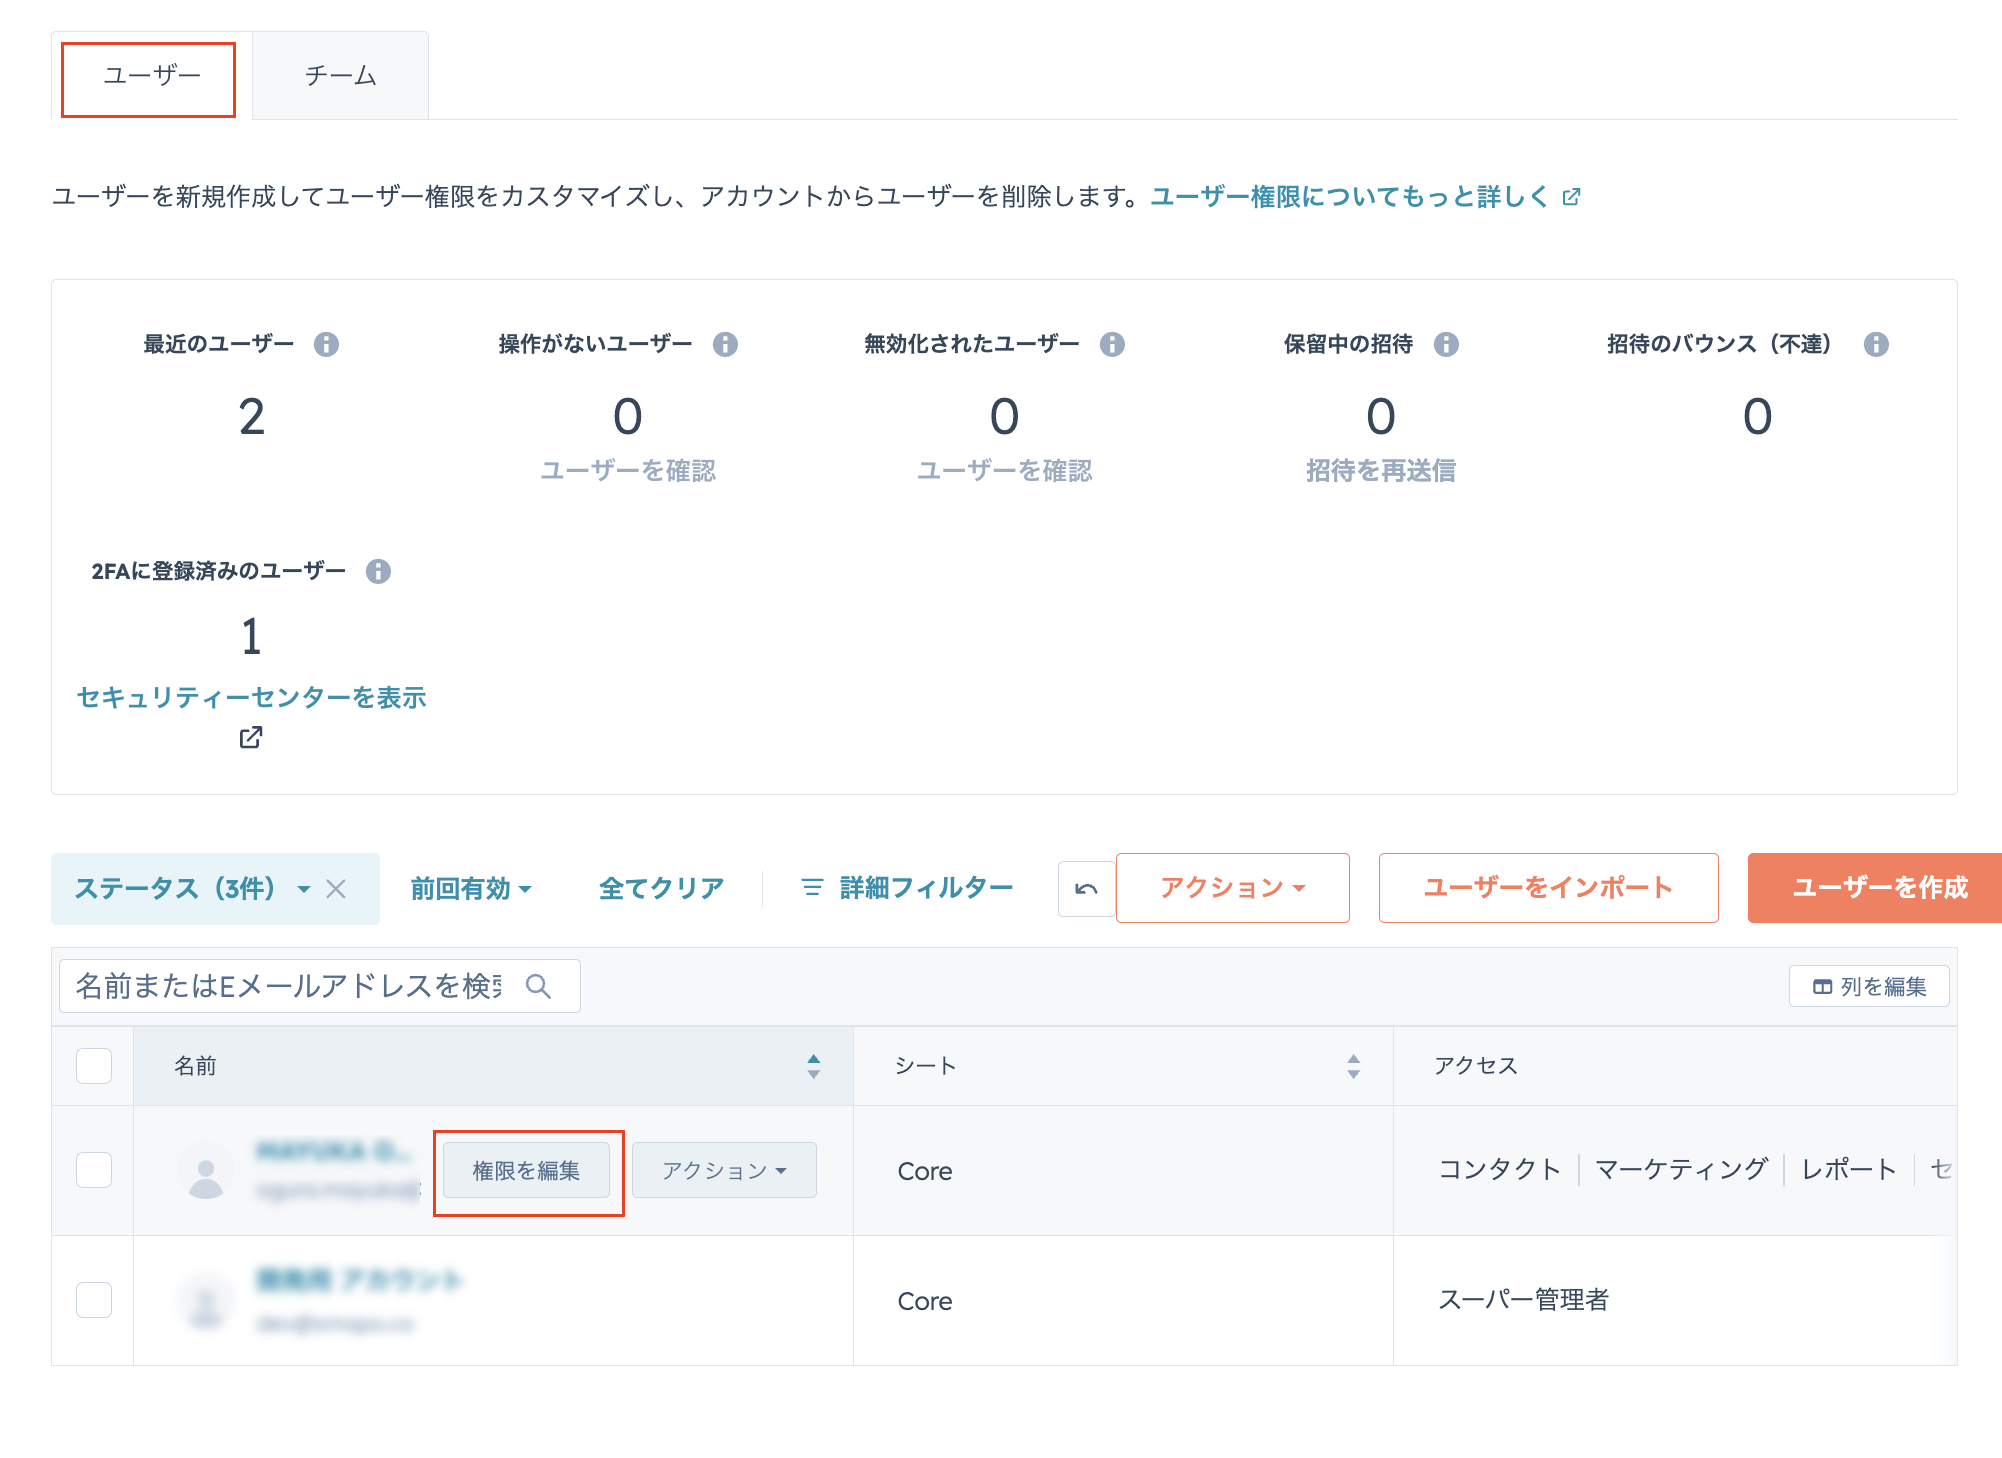The width and height of the screenshot is (2002, 1458).
Task: Click ユーザーを確認 under 操作がないユーザー
Action: 628,471
